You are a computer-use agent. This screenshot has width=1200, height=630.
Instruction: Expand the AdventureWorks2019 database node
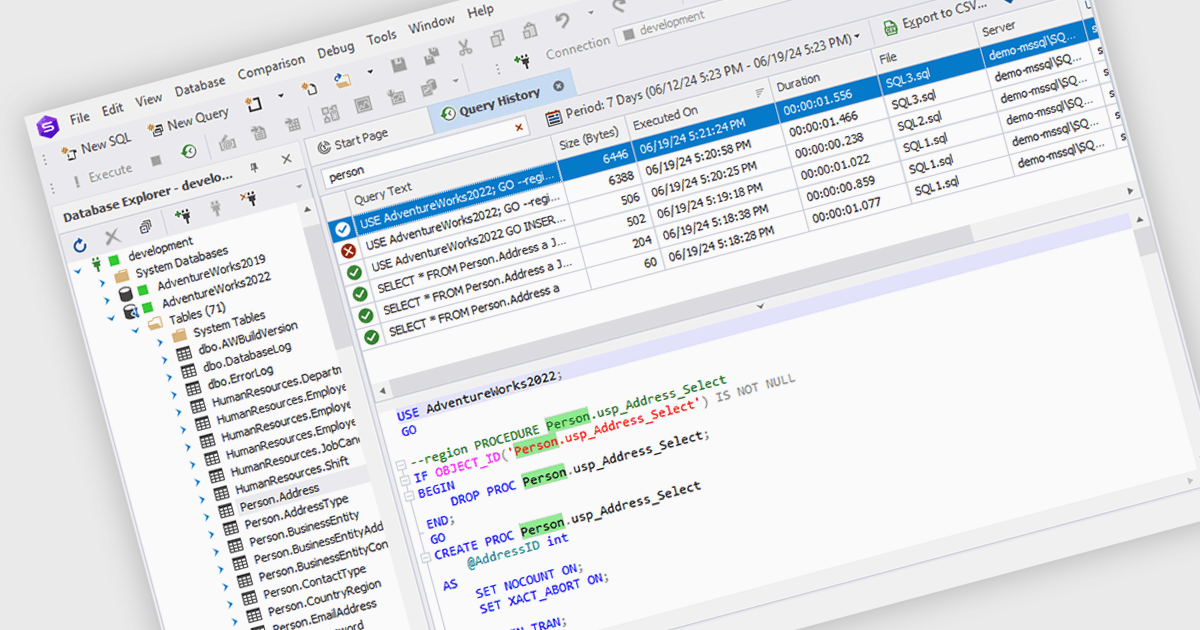105,300
